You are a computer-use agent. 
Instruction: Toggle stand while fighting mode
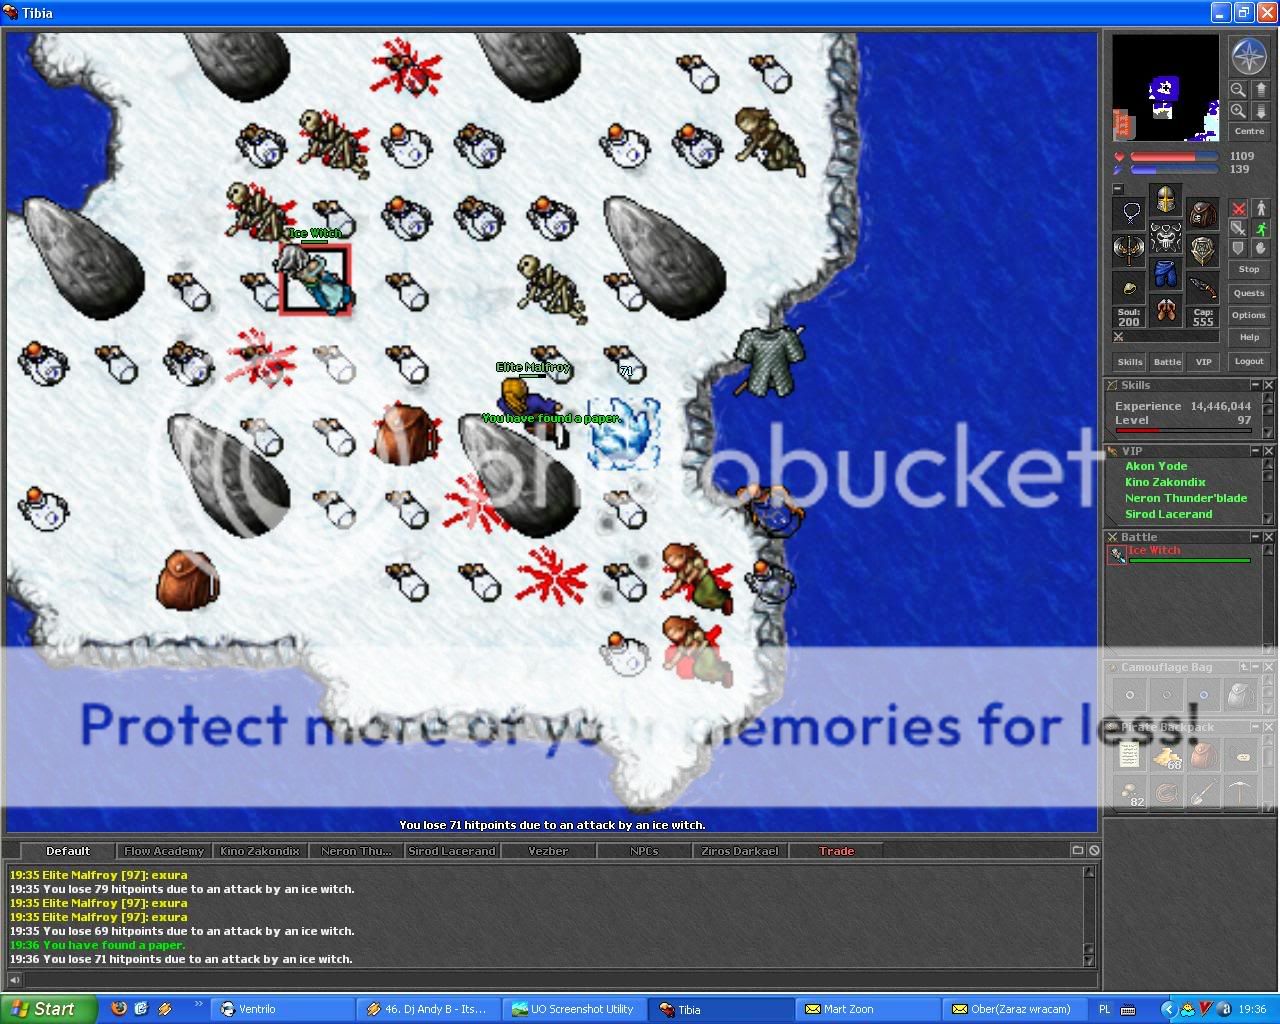(x=1261, y=209)
